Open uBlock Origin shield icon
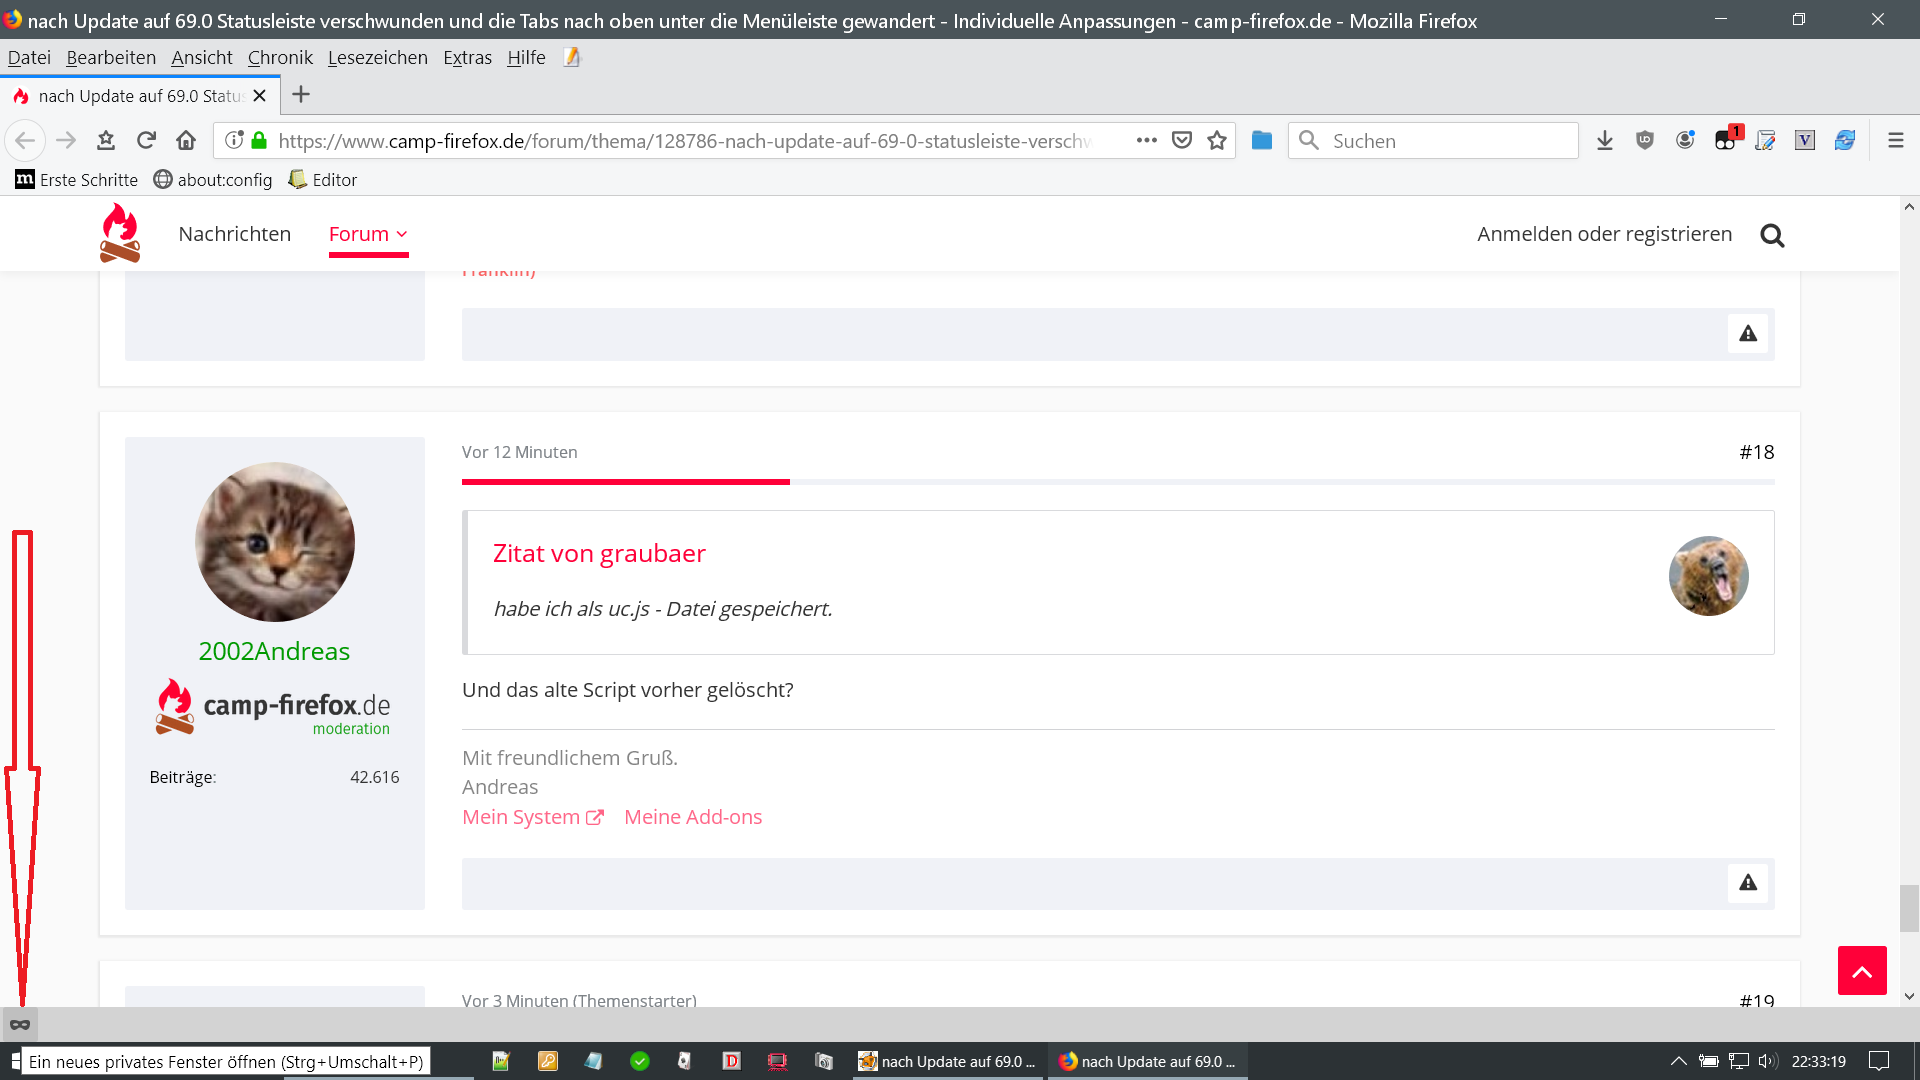This screenshot has height=1080, width=1920. (1645, 140)
